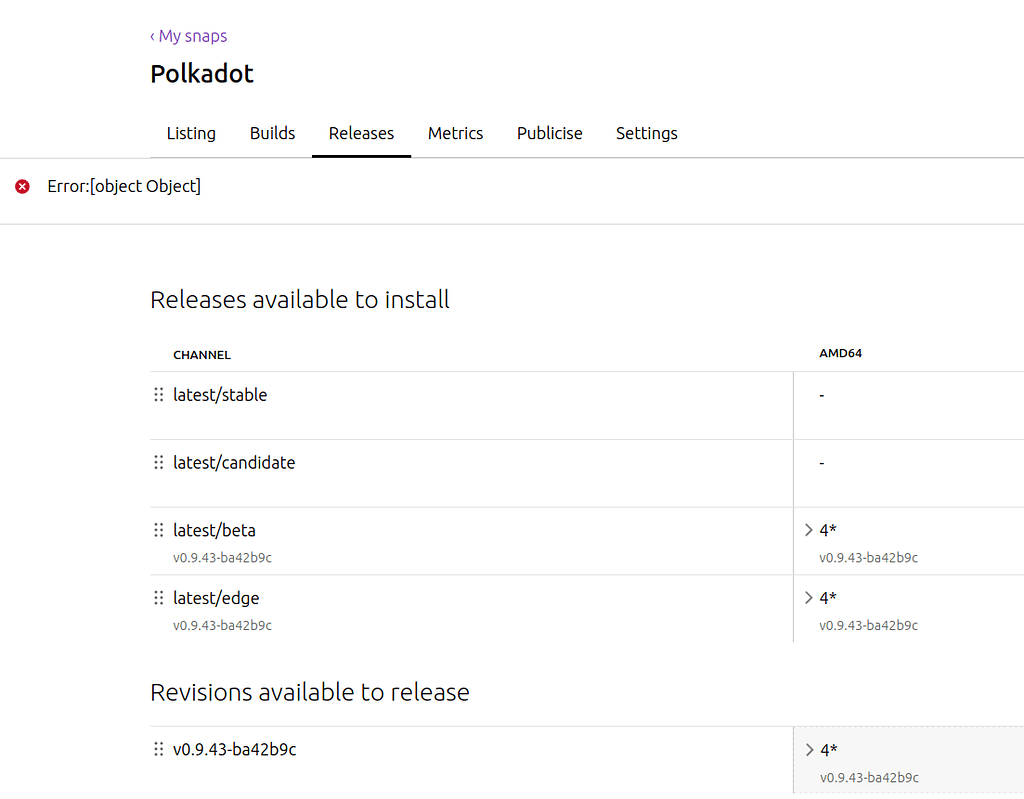Image resolution: width=1024 pixels, height=799 pixels.
Task: Click the latest/edge channel name
Action: tap(216, 598)
